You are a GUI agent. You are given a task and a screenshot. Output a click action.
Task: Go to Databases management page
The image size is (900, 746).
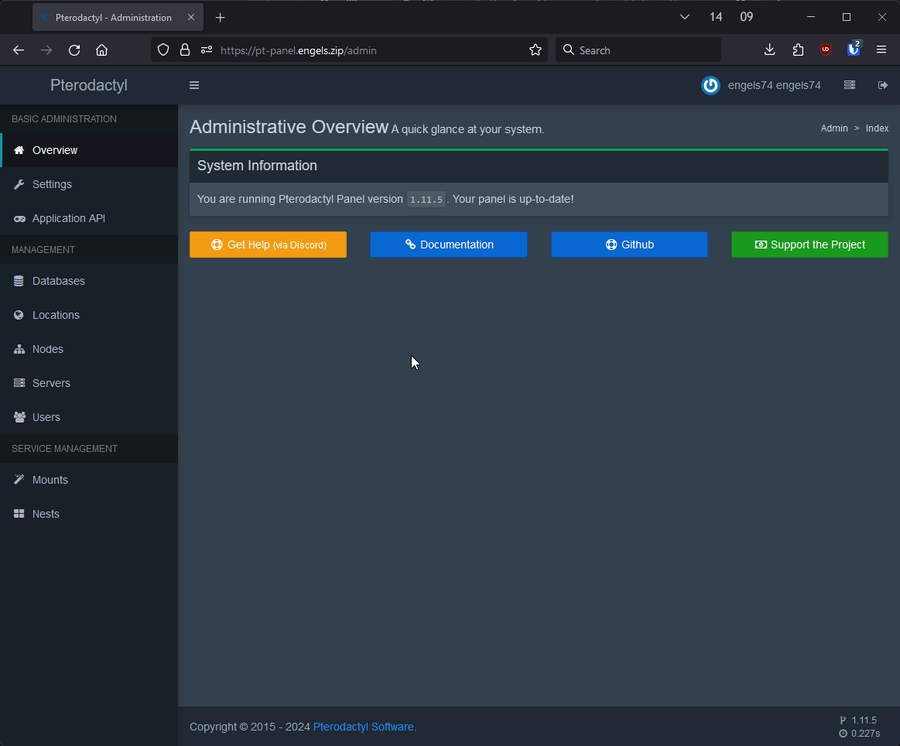pos(58,281)
